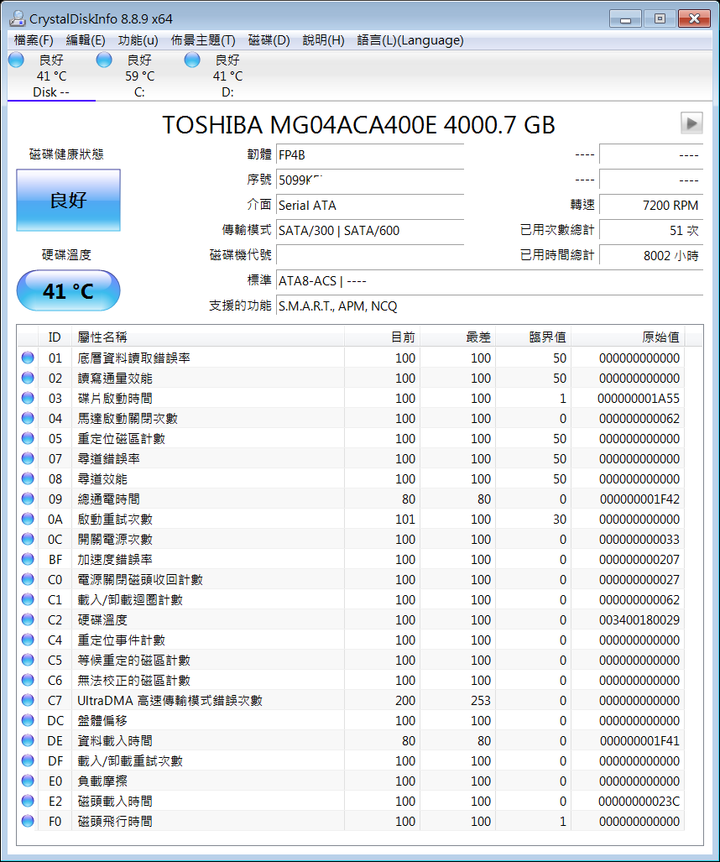Click status orb for attribute F0

coord(27,821)
